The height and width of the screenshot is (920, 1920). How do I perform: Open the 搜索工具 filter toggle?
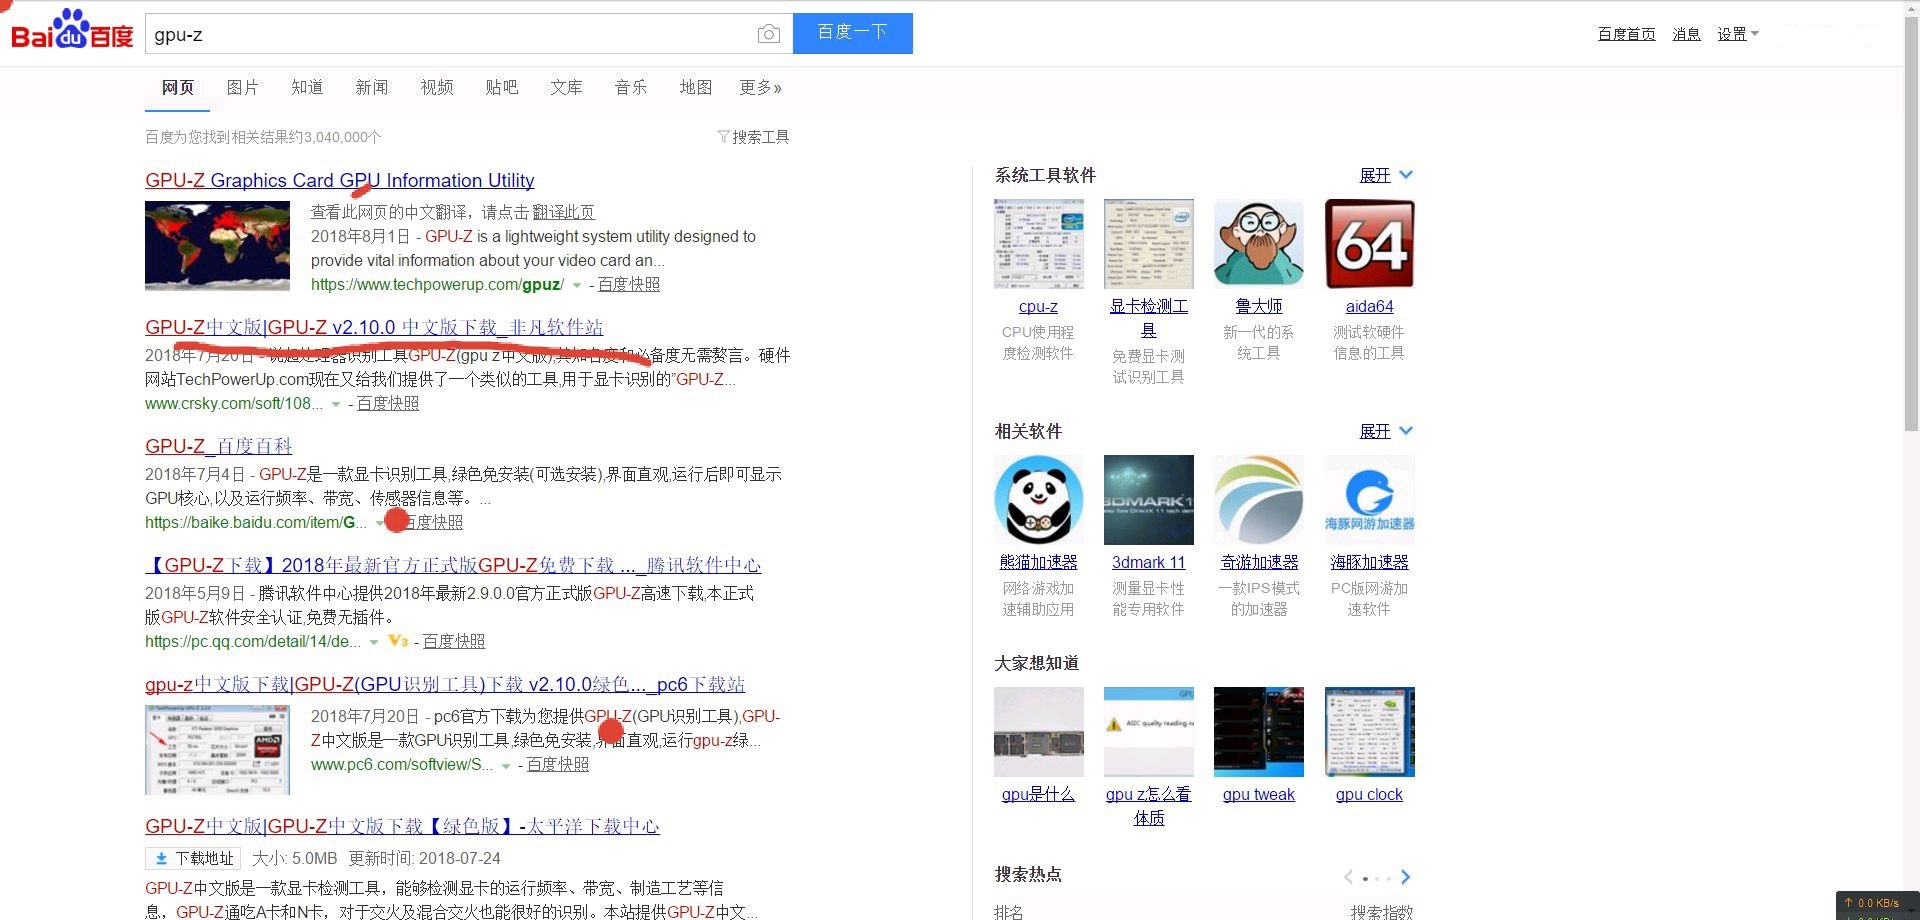click(752, 136)
